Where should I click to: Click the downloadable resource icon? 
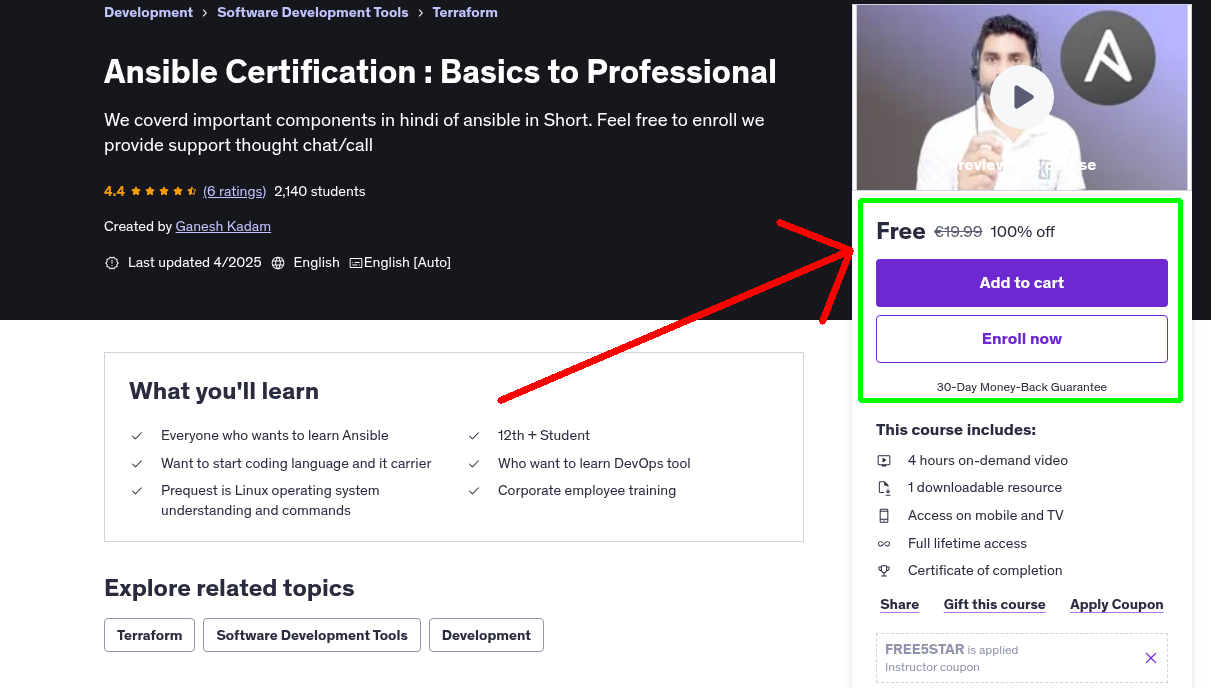[885, 487]
